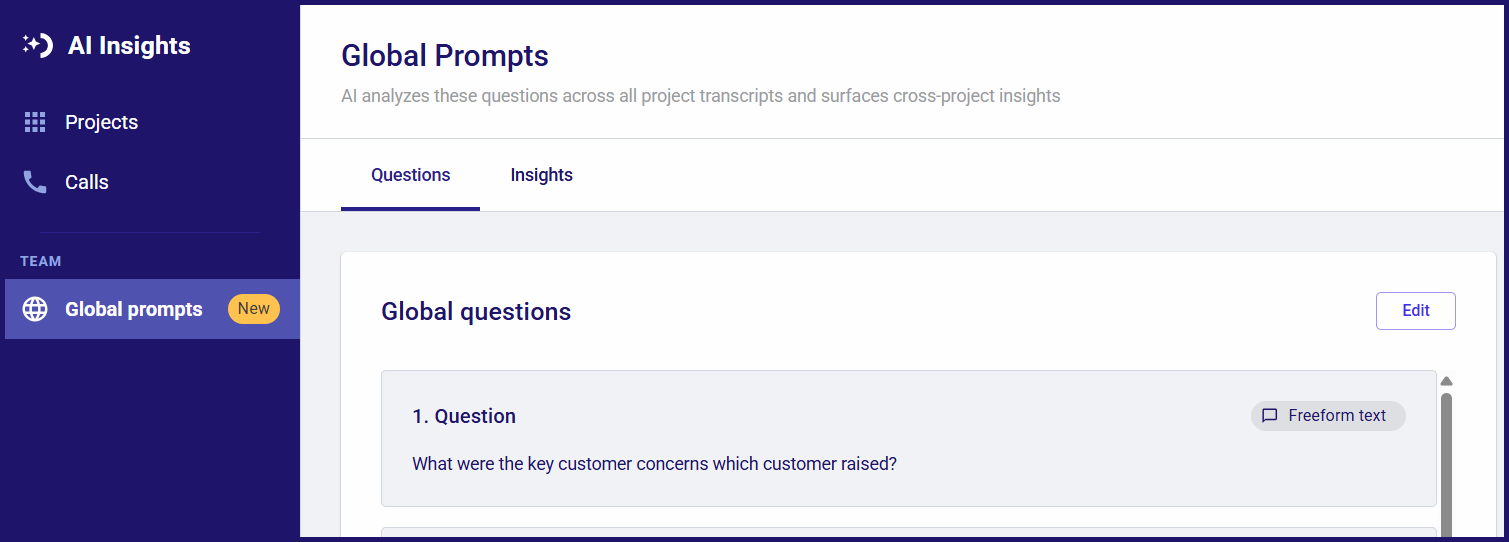Click the AI Insights sparkle logo icon
This screenshot has height=542, width=1509.
37,45
